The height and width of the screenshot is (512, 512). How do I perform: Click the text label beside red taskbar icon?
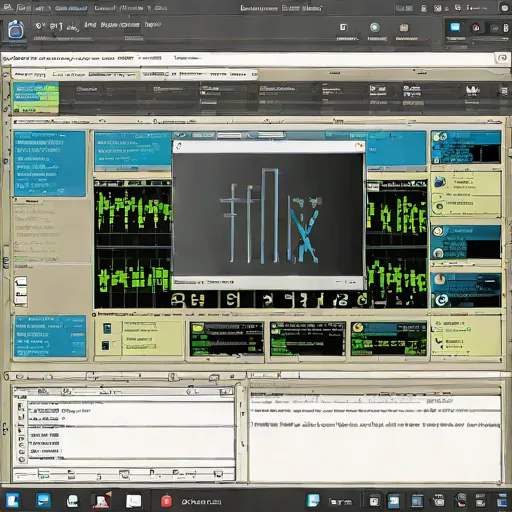201,501
